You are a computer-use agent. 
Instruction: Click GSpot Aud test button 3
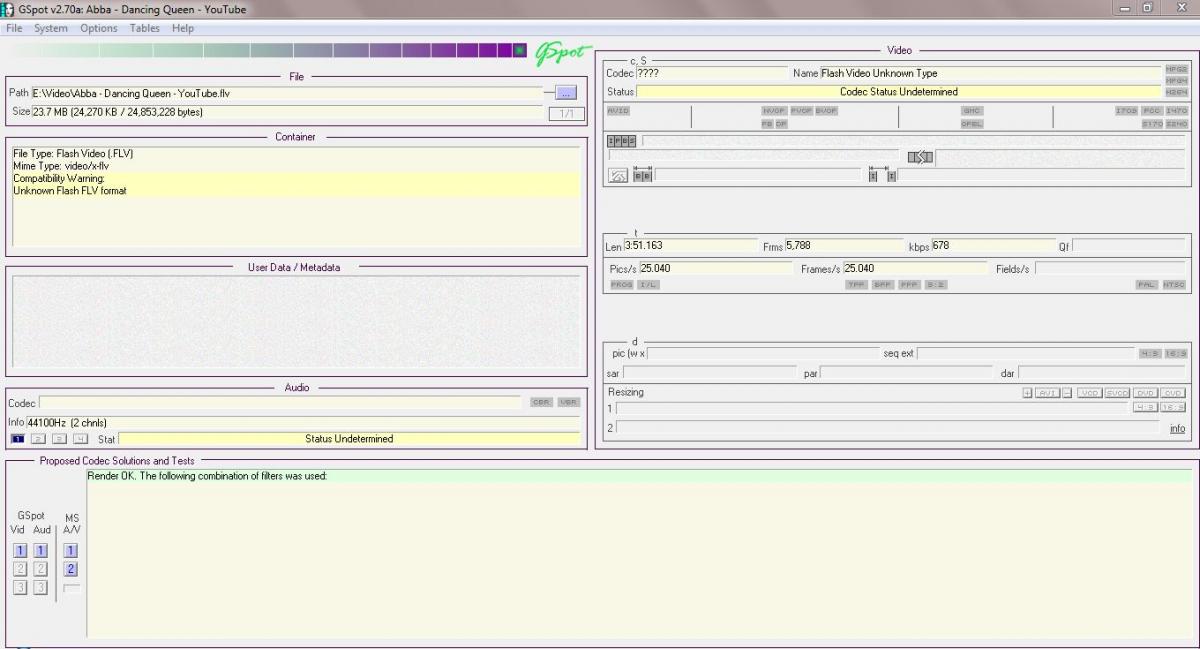[40, 587]
